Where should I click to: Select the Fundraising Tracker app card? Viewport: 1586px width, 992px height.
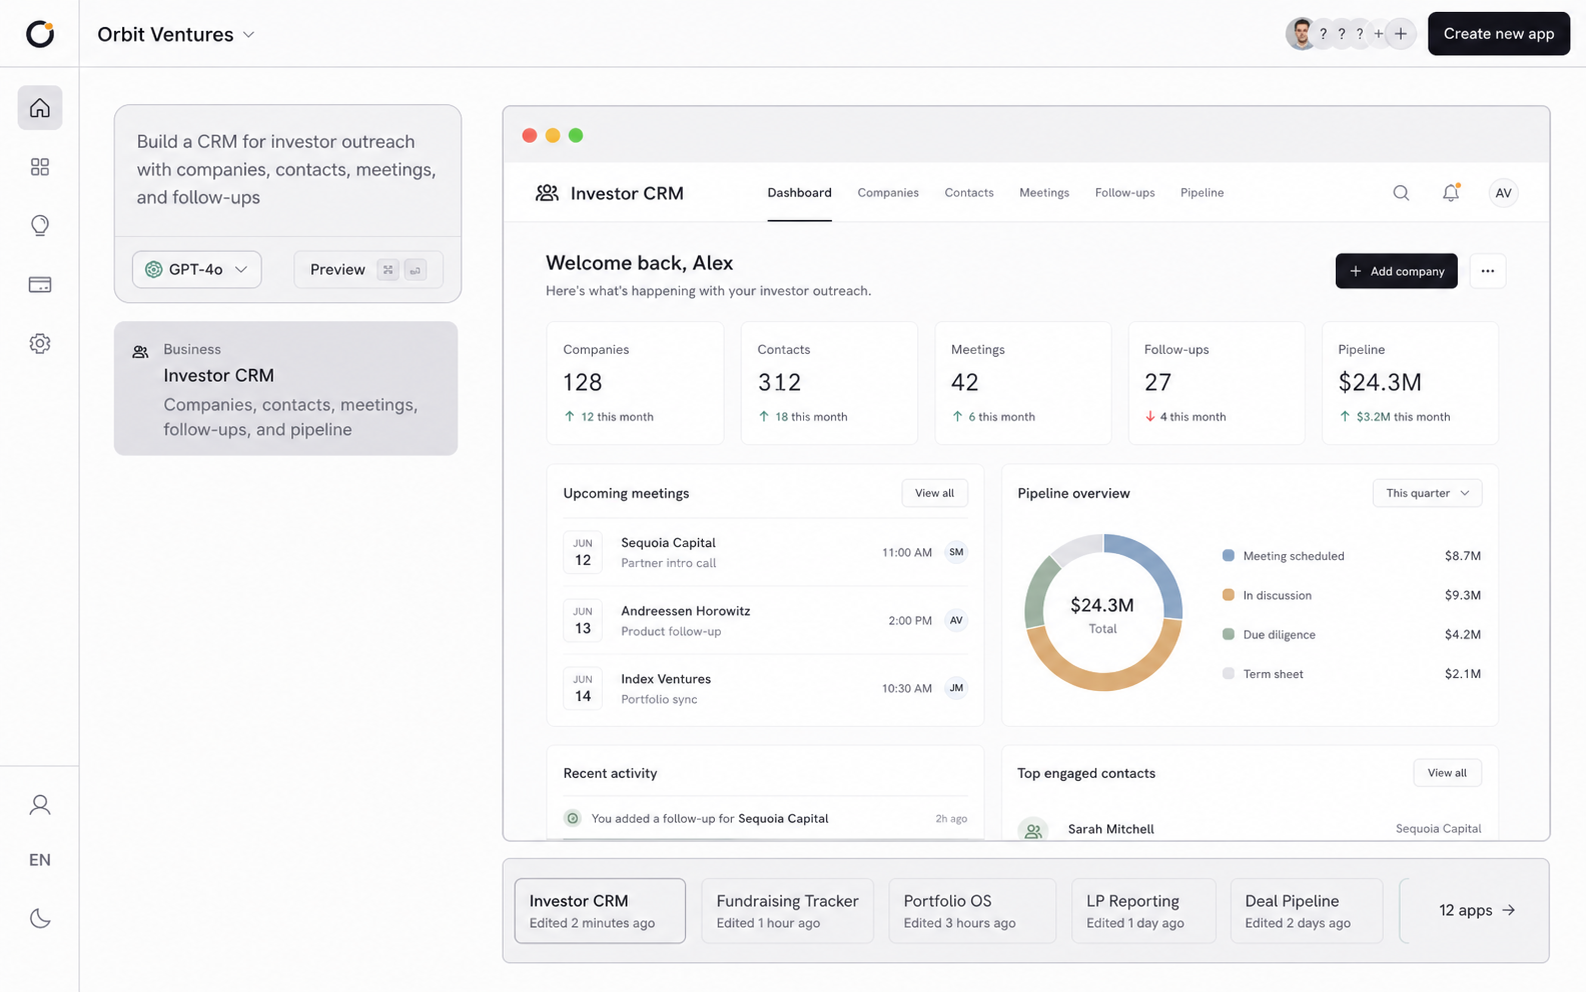pyautogui.click(x=788, y=910)
